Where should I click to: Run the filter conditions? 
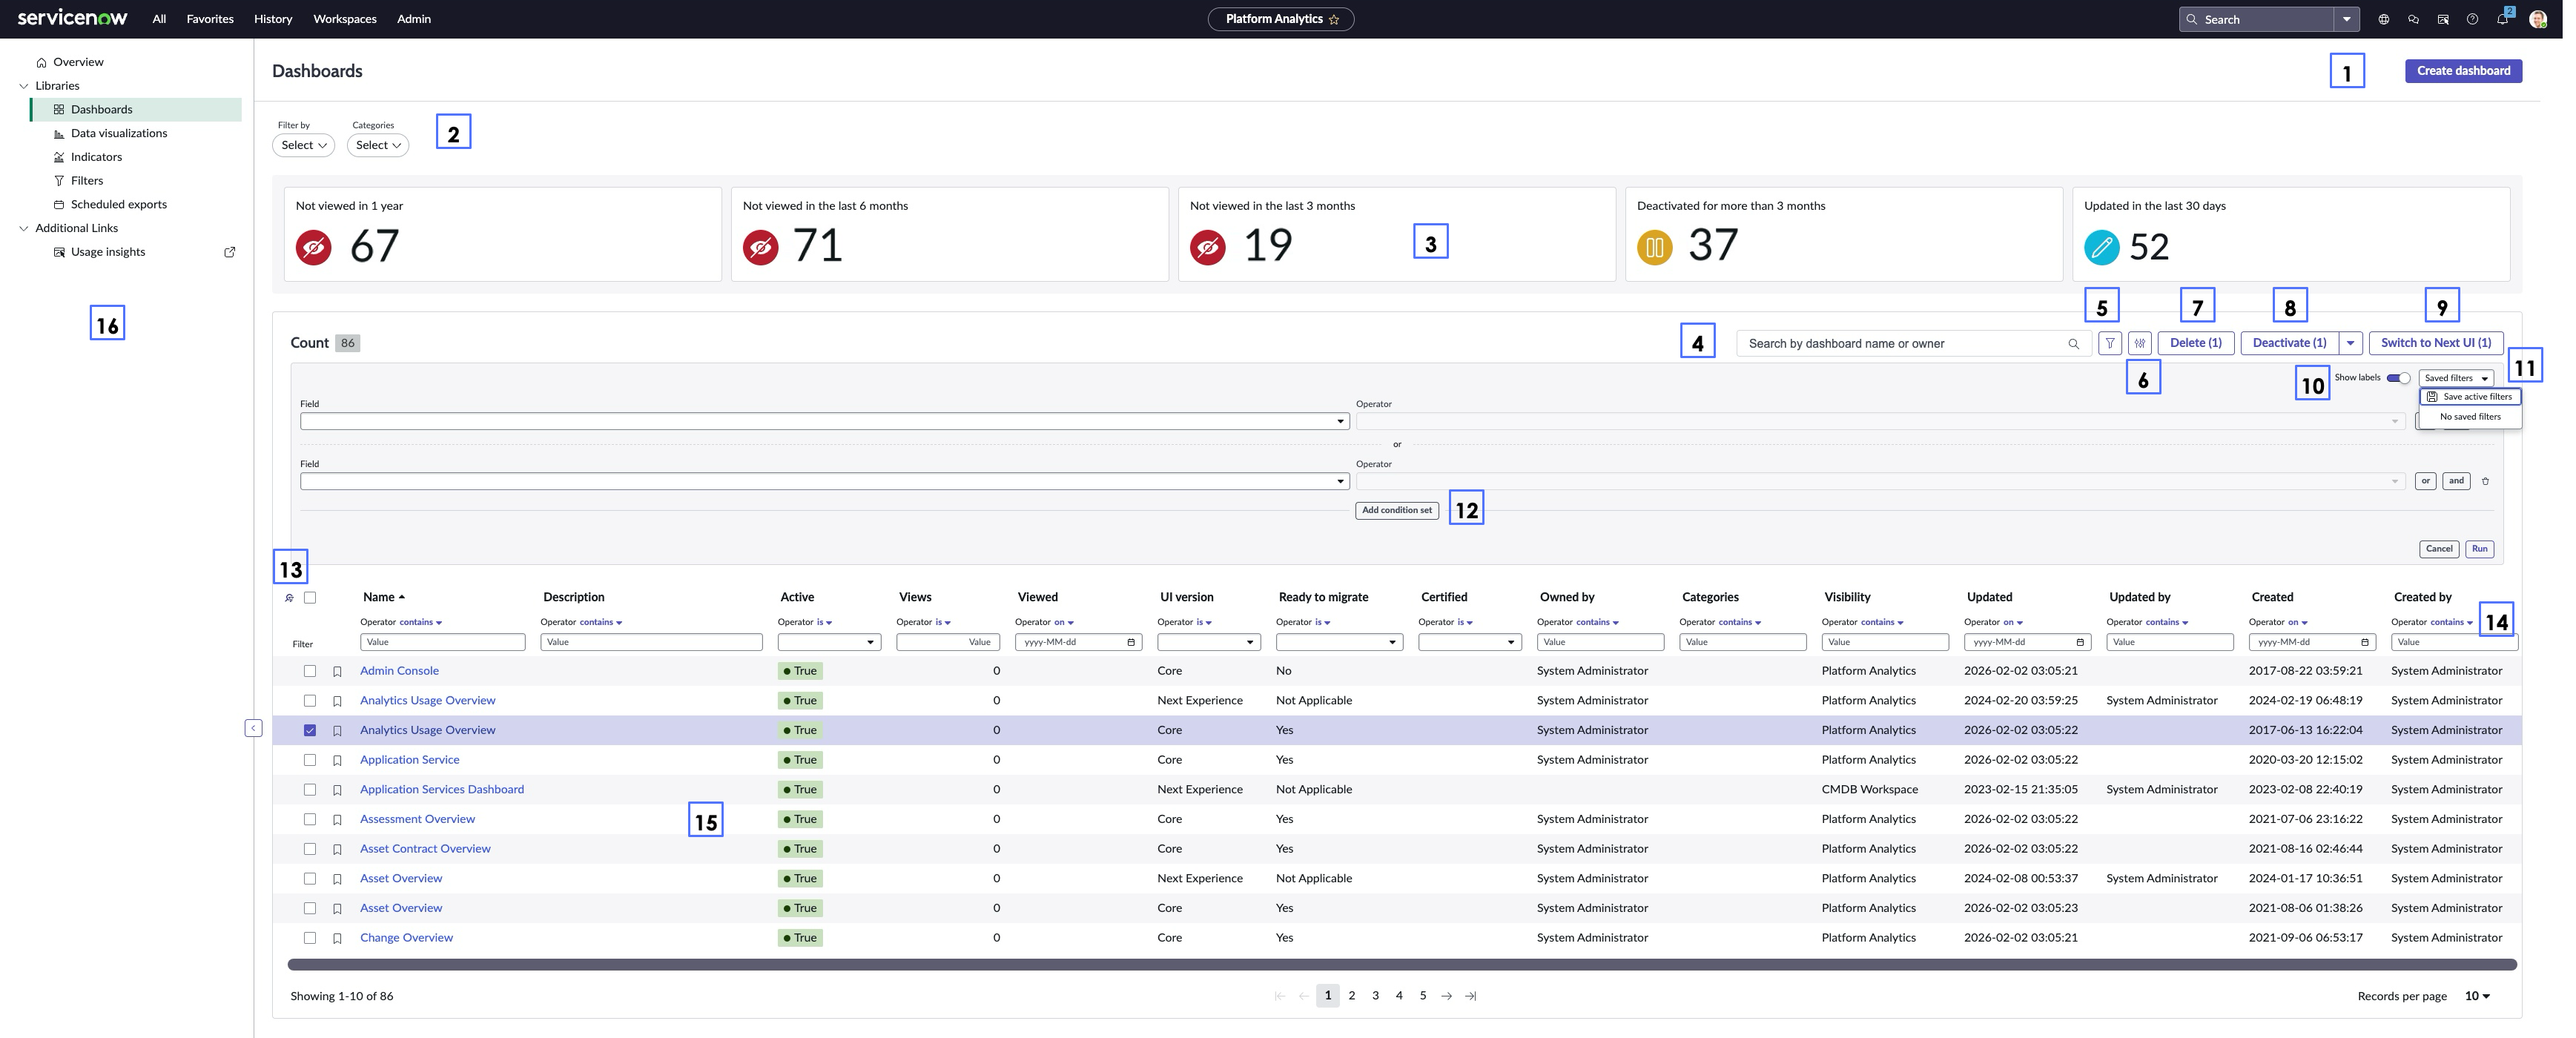(2479, 549)
